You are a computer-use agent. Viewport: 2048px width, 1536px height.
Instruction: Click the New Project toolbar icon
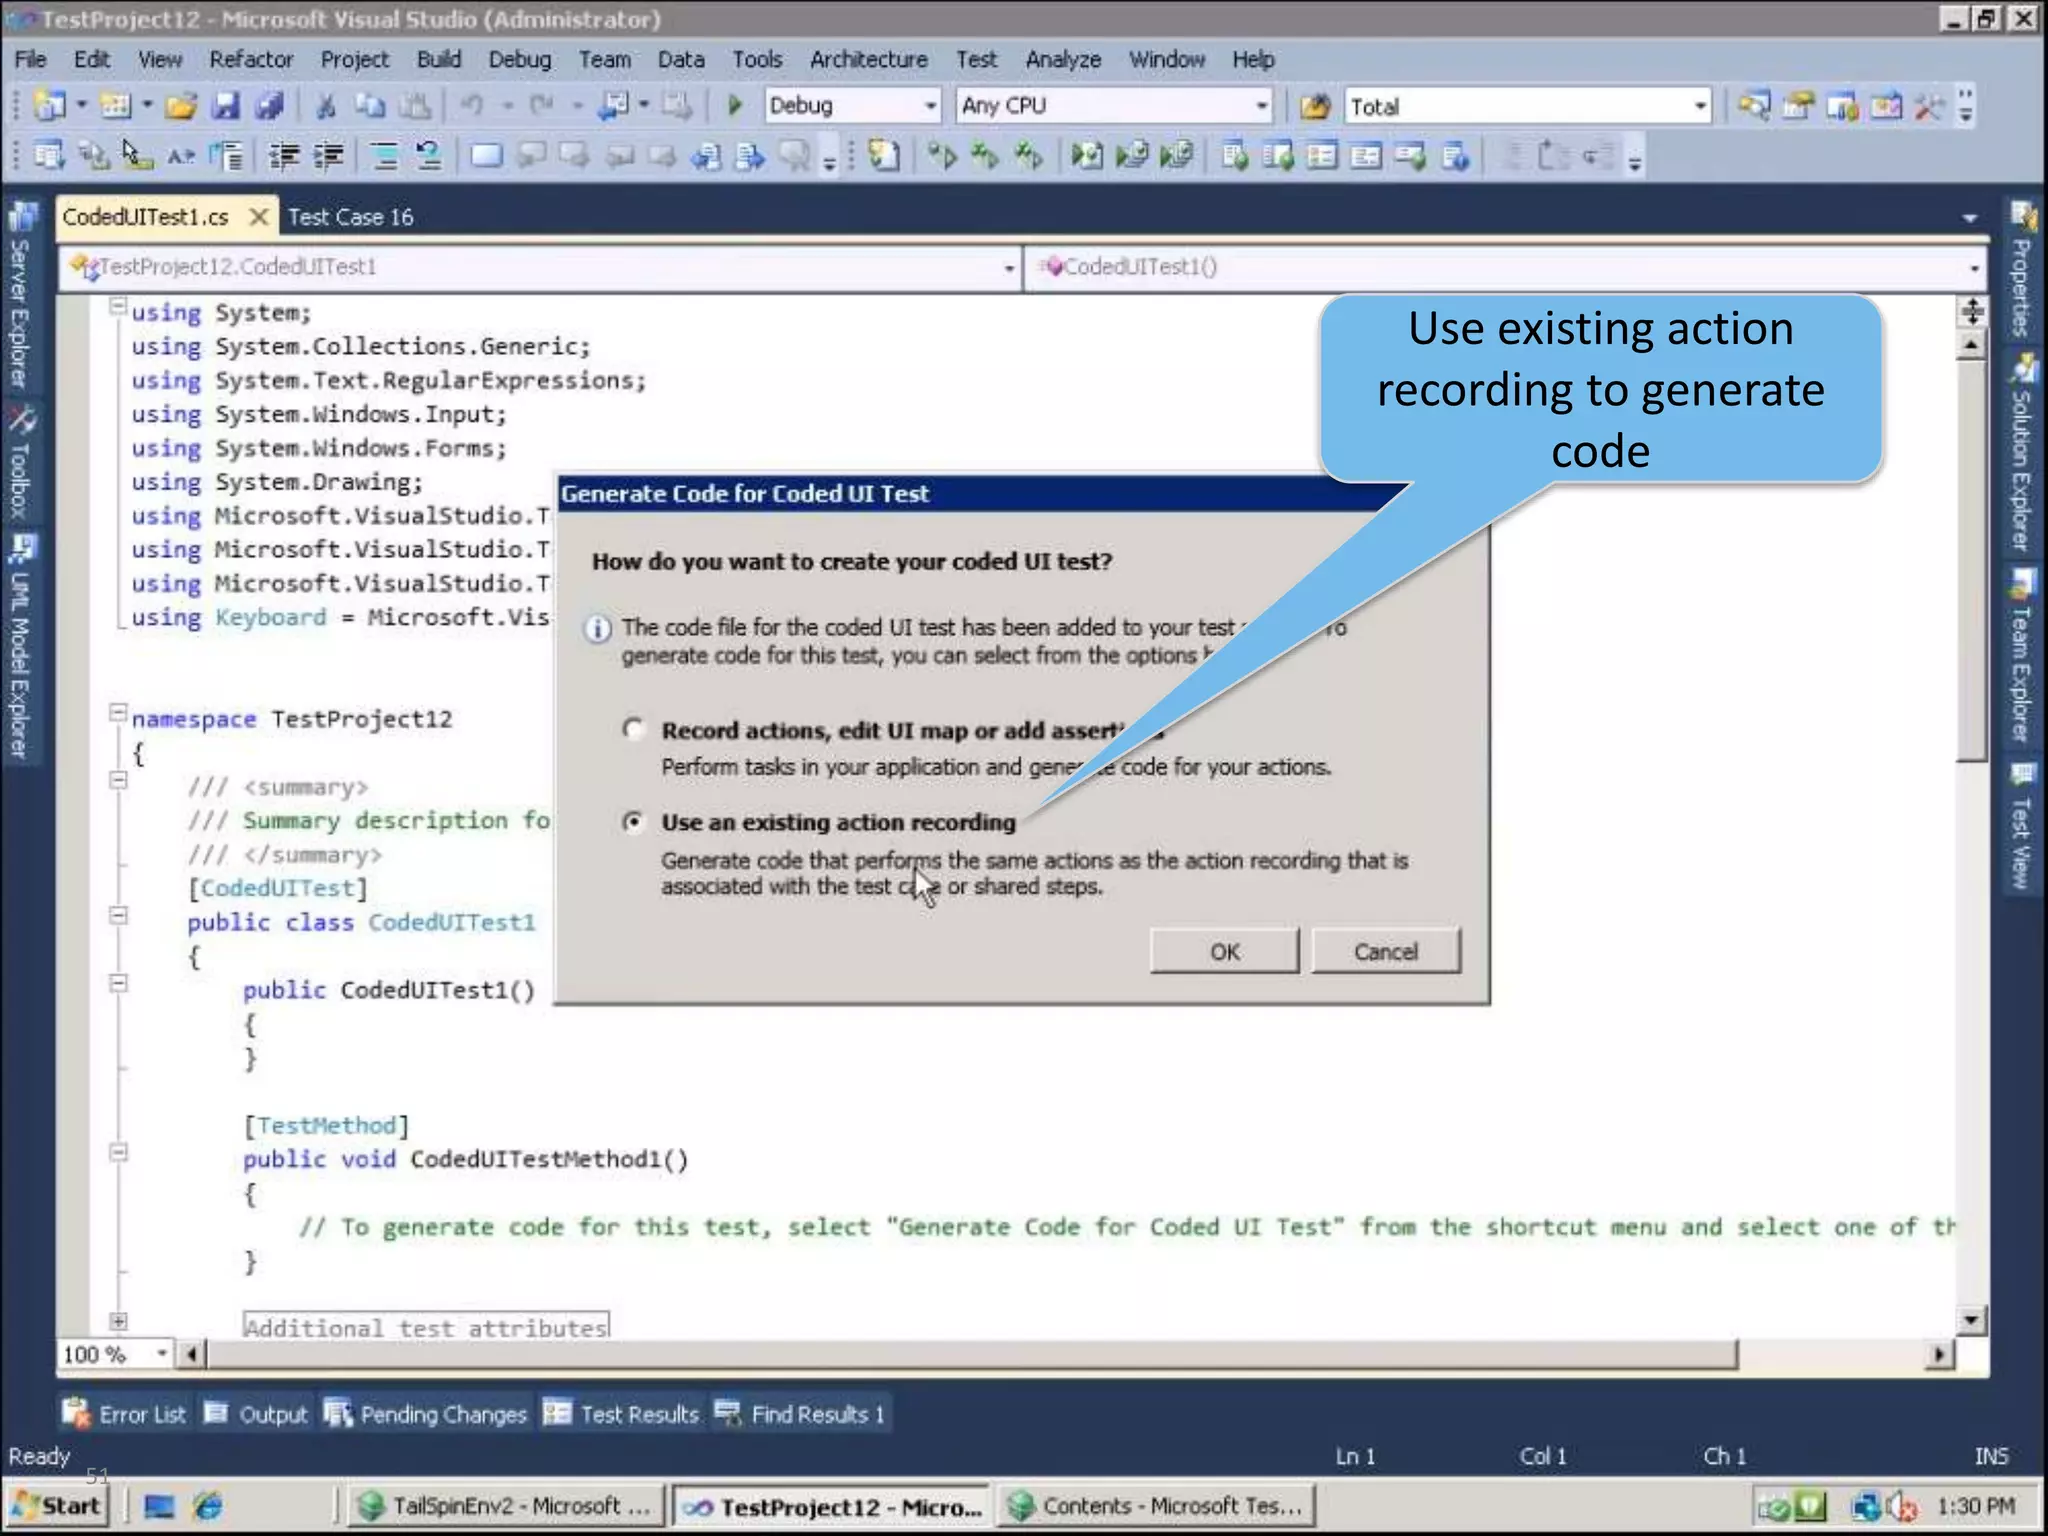pyautogui.click(x=50, y=105)
